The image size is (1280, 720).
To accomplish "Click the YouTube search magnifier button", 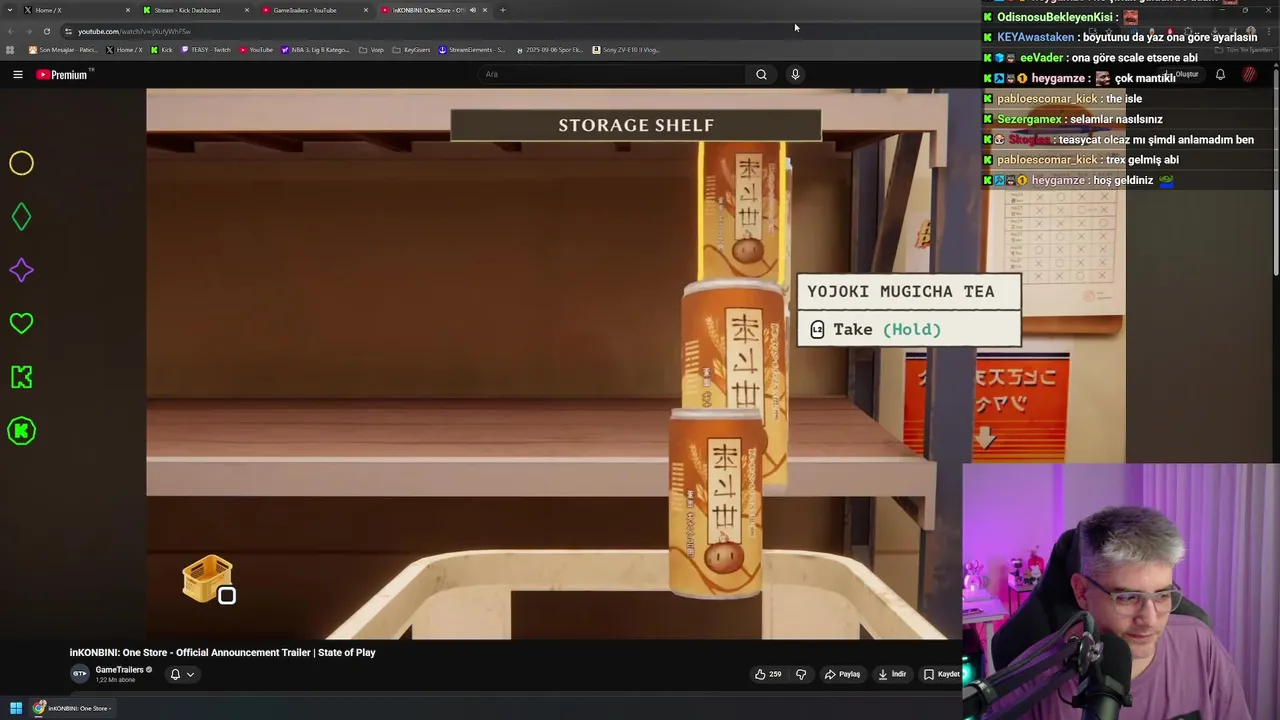I will 761,74.
